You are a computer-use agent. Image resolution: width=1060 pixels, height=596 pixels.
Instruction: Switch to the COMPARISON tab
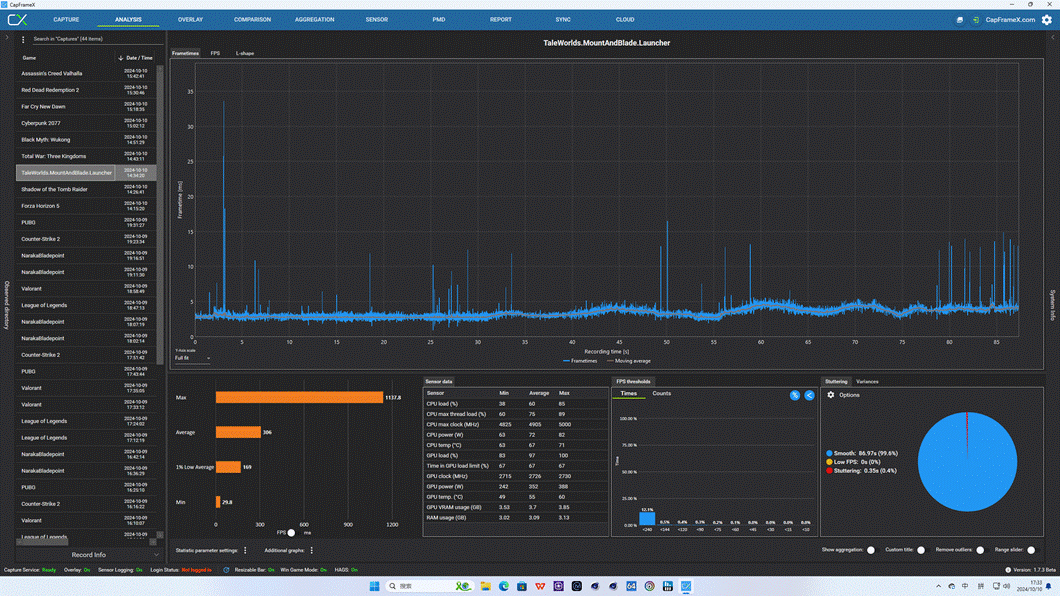252,20
